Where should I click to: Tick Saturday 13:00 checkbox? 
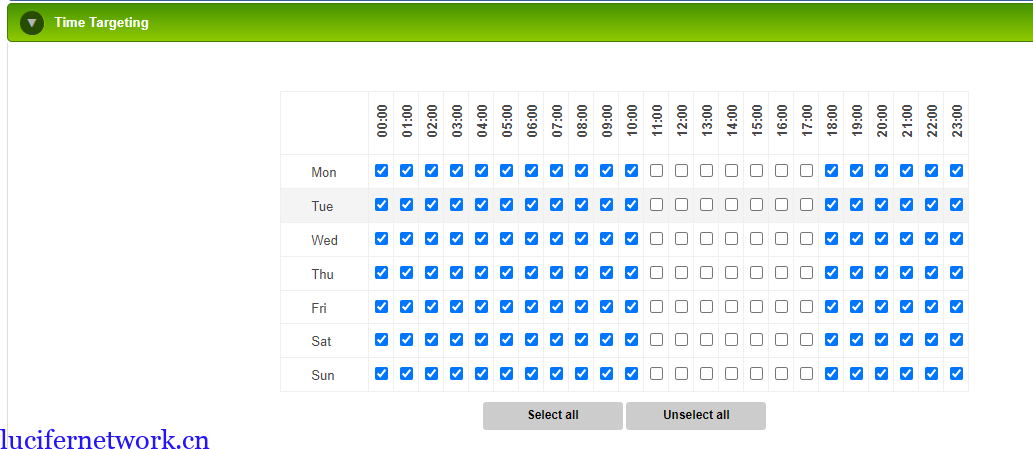point(706,340)
